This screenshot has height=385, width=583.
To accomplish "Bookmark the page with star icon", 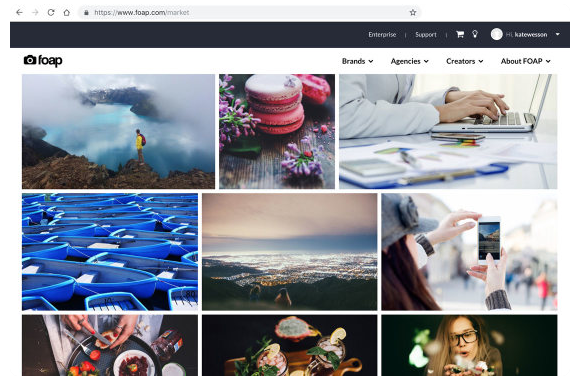I will [413, 12].
